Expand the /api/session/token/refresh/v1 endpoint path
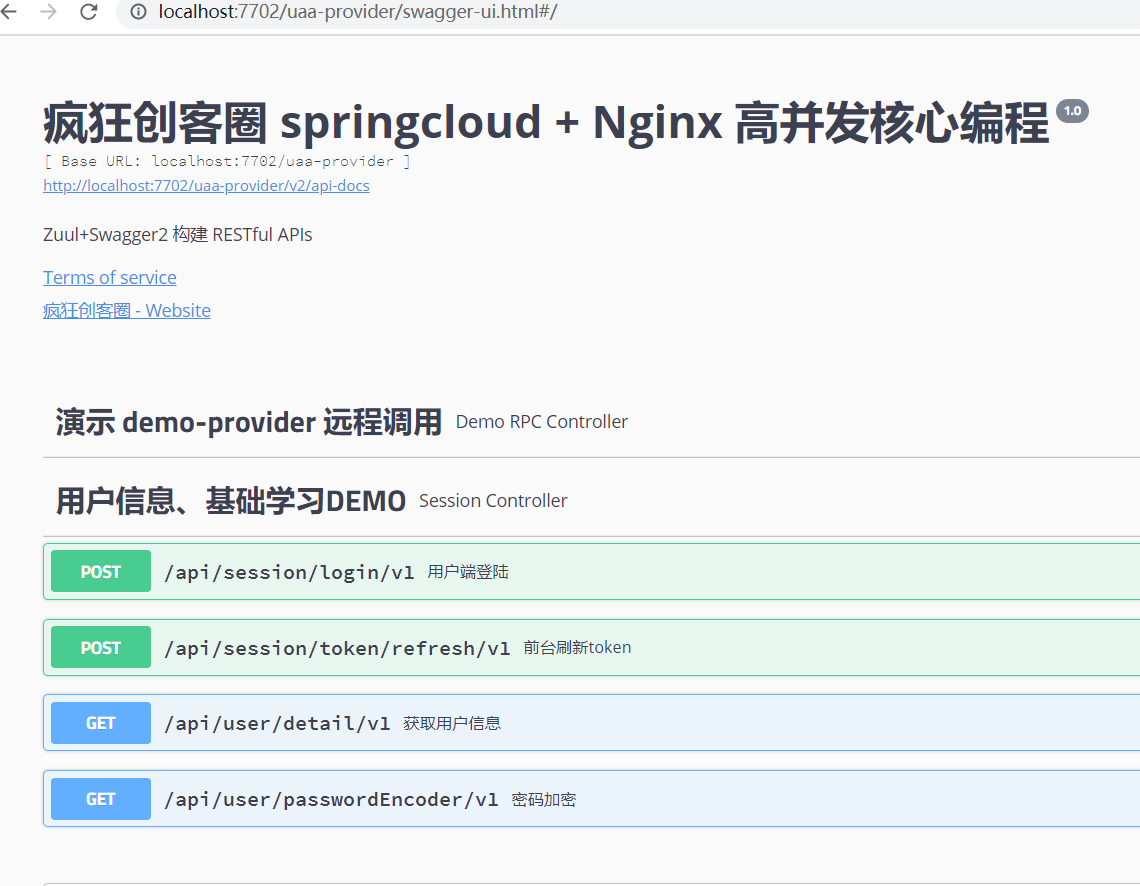Screen dimensions: 1140x886 pos(337,648)
